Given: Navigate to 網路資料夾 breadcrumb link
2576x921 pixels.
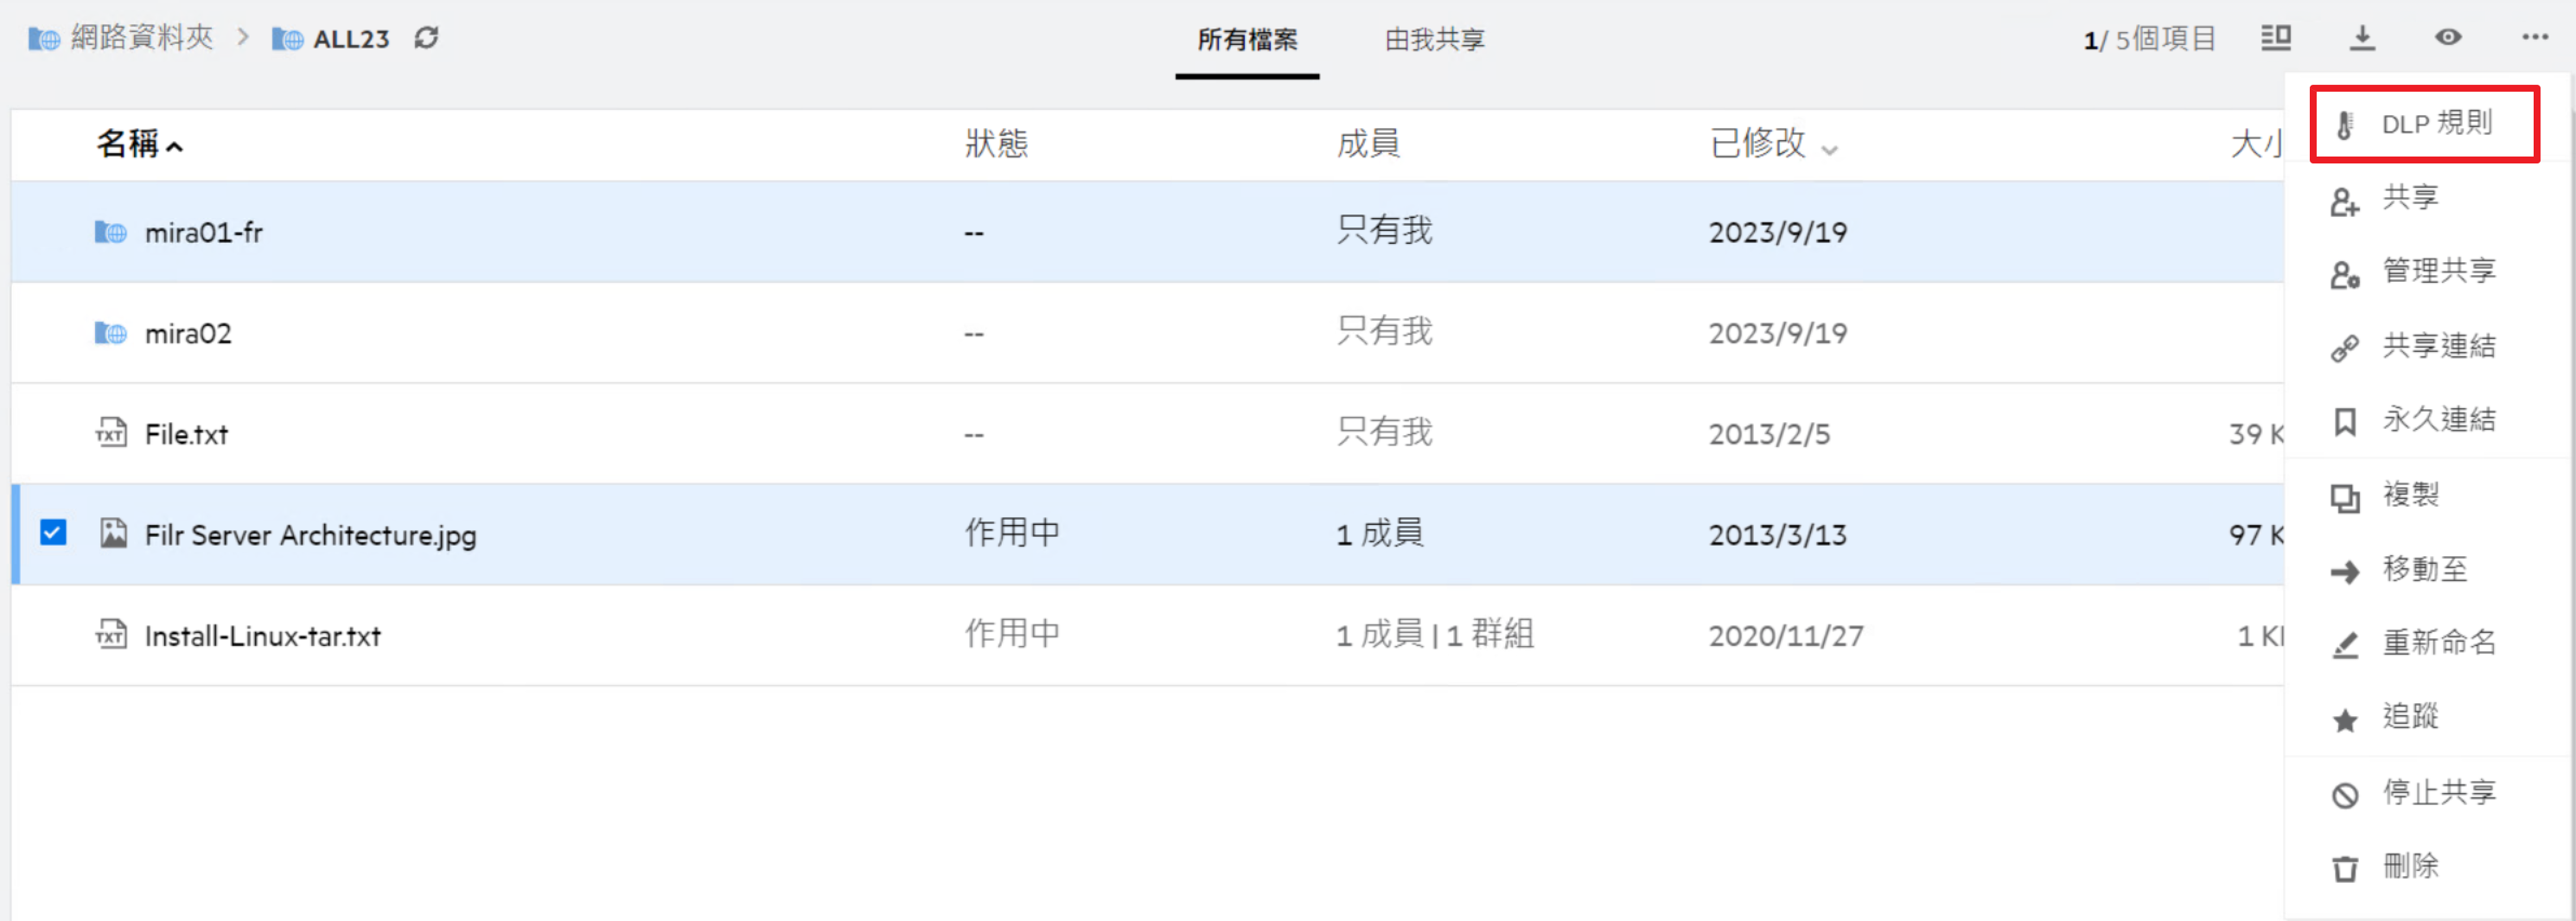Looking at the screenshot, I should (x=141, y=38).
